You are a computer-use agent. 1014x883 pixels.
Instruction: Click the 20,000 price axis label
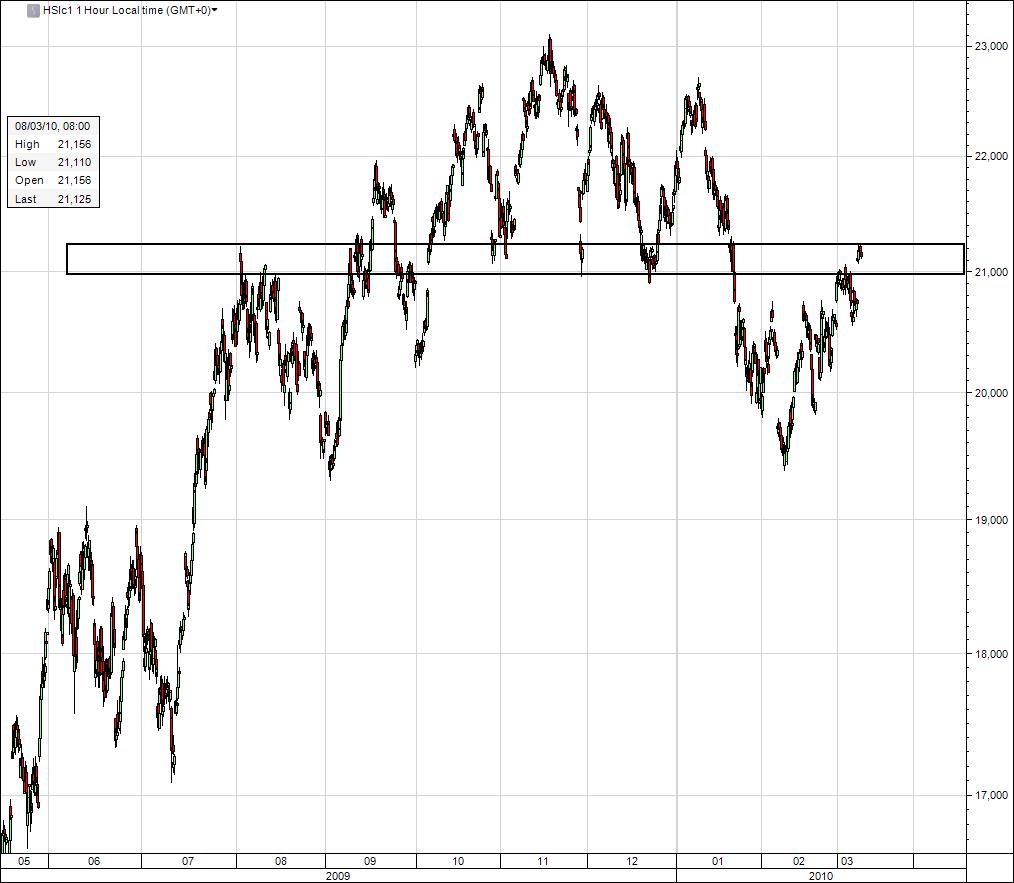click(990, 393)
